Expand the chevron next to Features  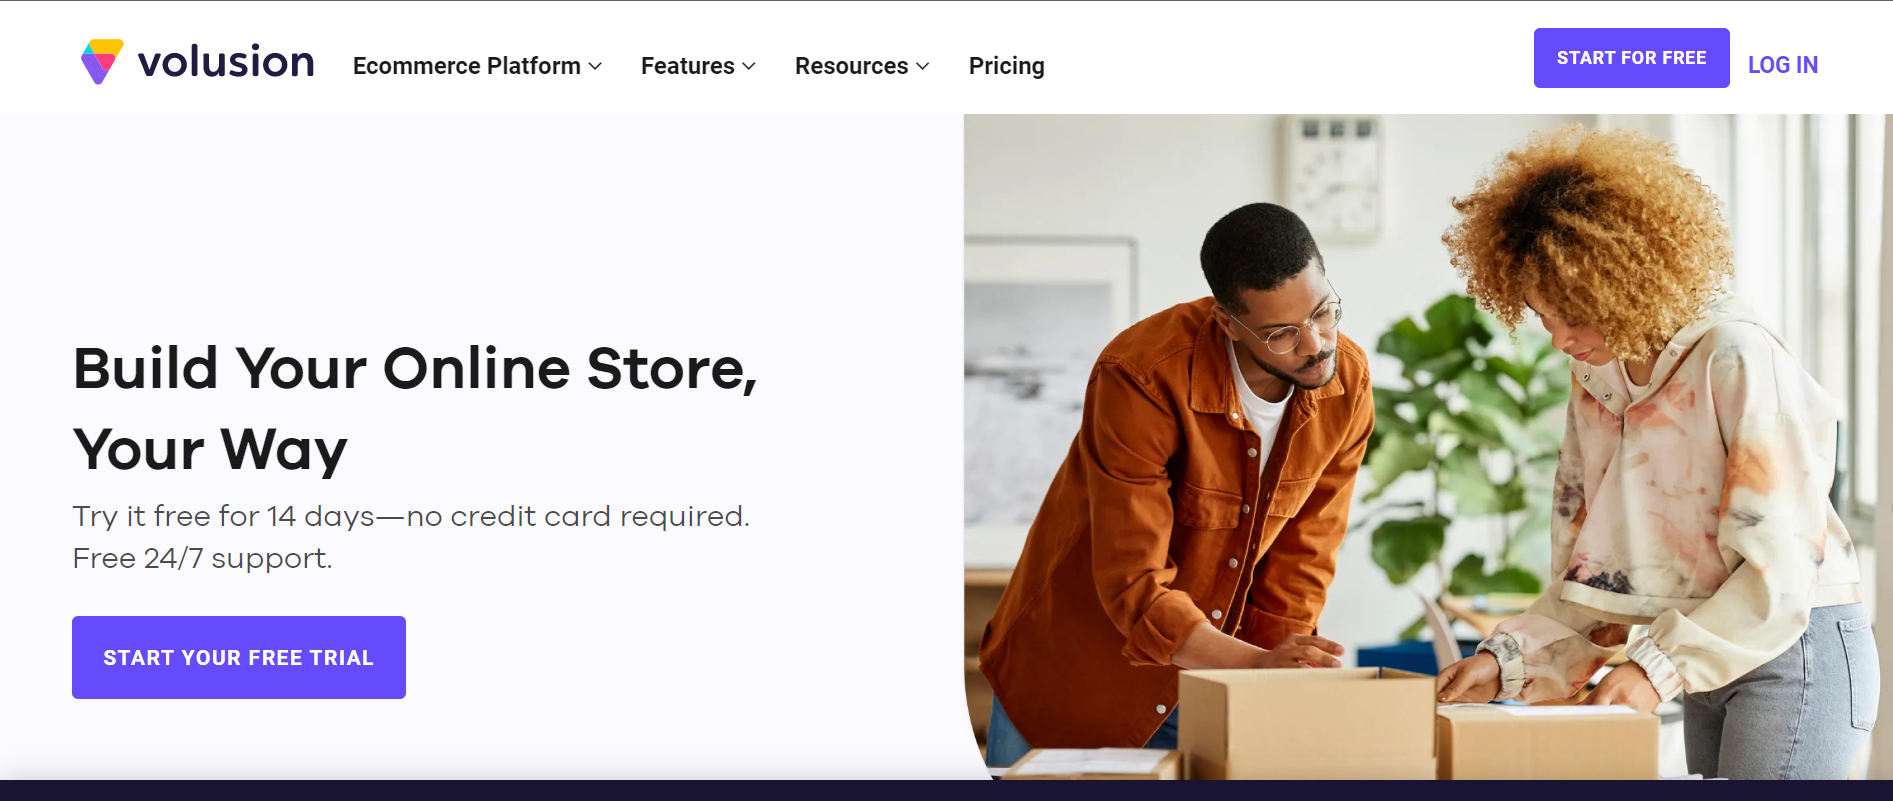[x=749, y=66]
